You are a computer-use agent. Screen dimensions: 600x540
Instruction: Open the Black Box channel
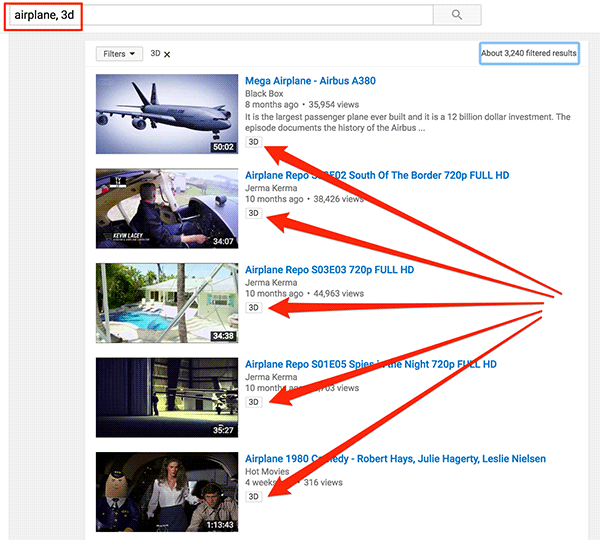tap(265, 94)
